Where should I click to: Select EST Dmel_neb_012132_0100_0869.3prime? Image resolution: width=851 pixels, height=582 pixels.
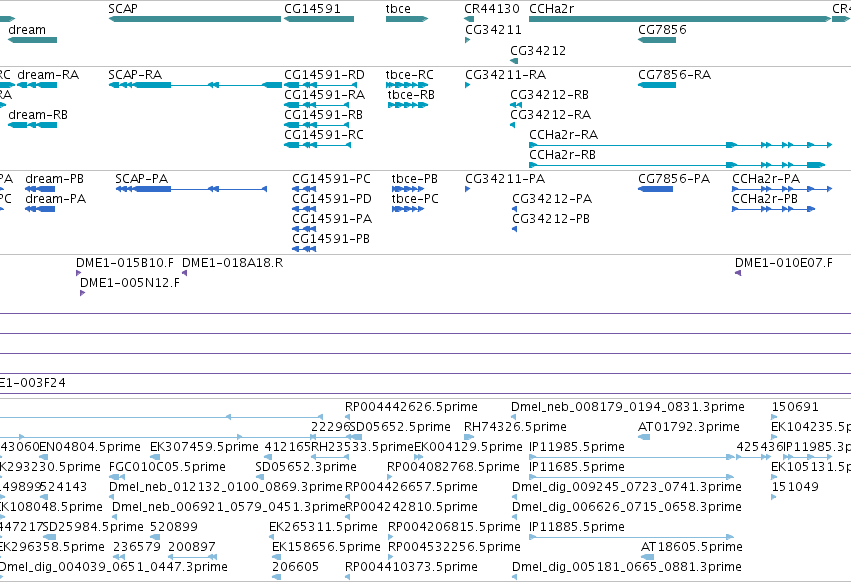(226, 486)
